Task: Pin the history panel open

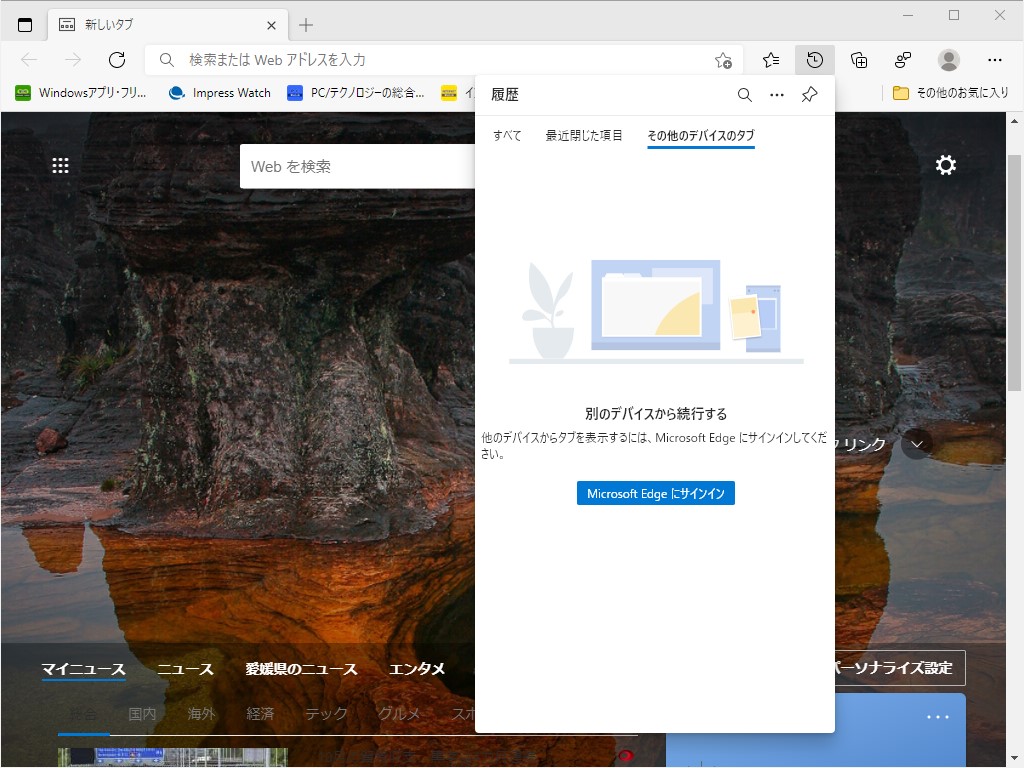Action: [809, 95]
